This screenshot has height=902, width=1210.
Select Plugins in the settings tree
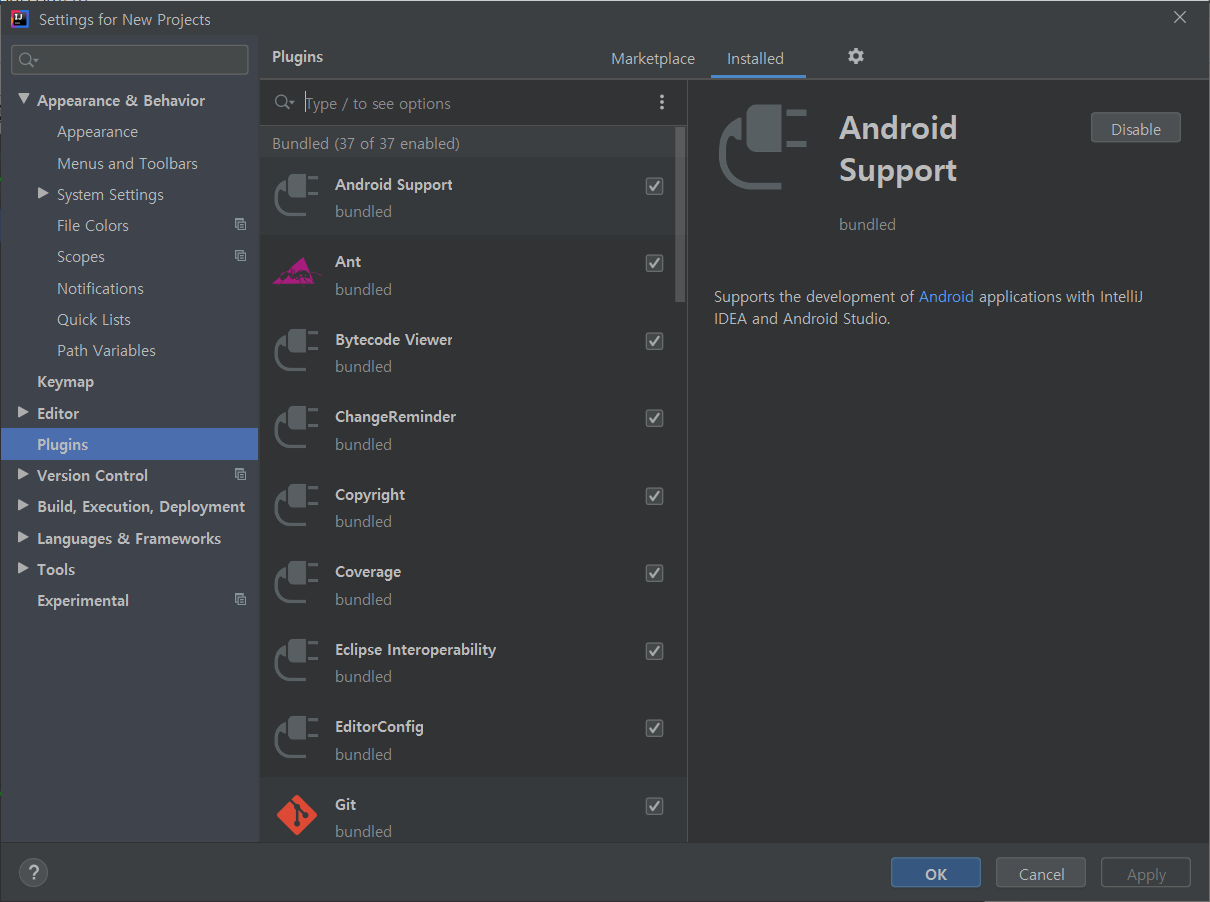pyautogui.click(x=129, y=444)
